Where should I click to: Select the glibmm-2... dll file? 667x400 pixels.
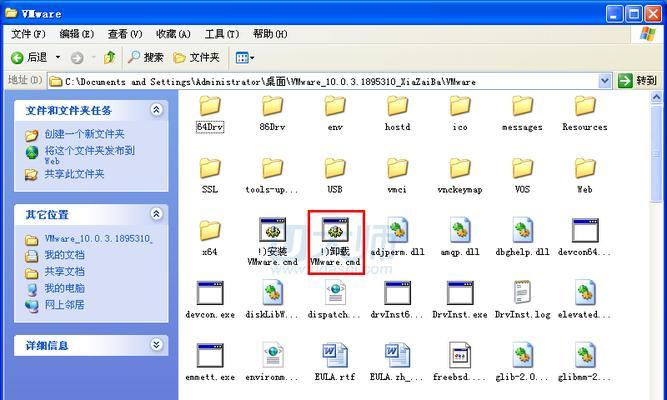click(585, 363)
